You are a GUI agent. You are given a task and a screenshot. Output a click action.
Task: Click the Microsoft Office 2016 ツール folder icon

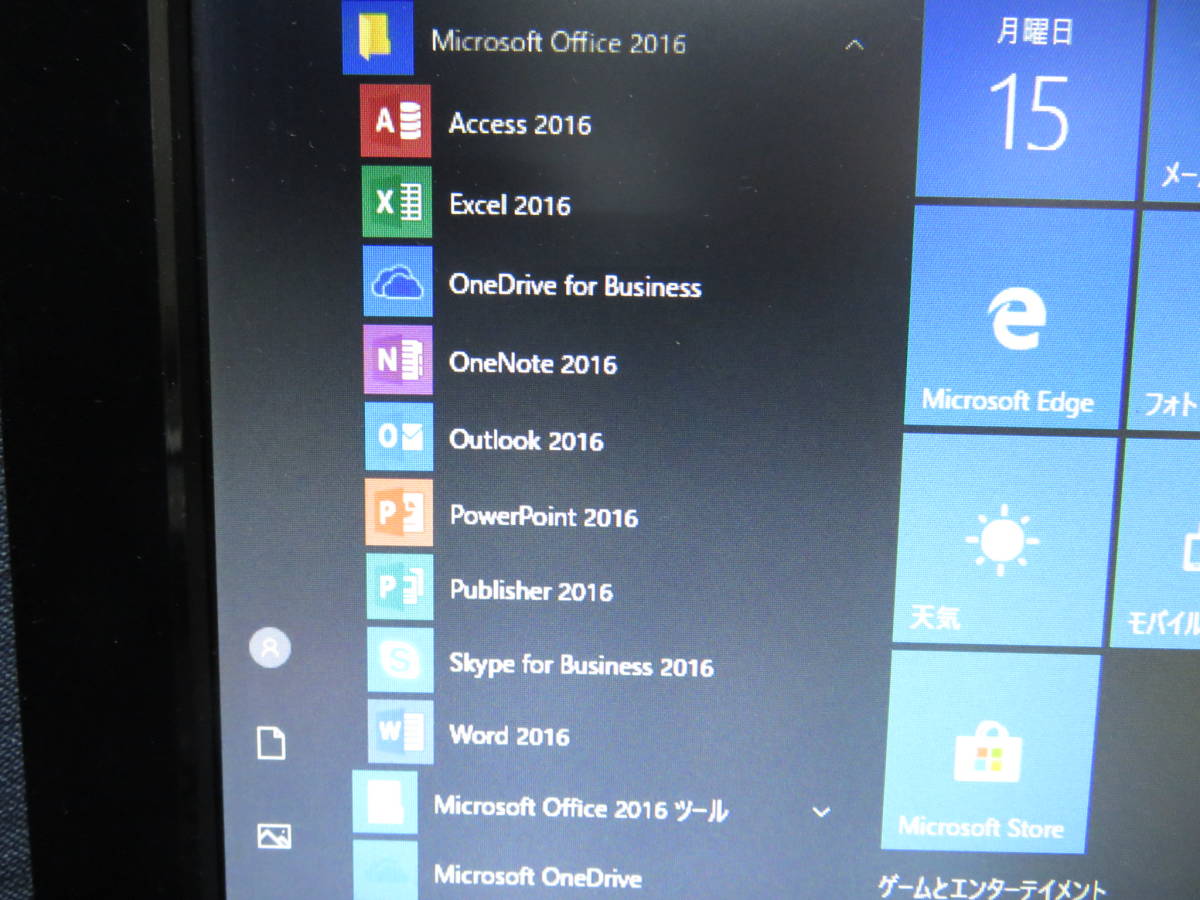[x=385, y=803]
